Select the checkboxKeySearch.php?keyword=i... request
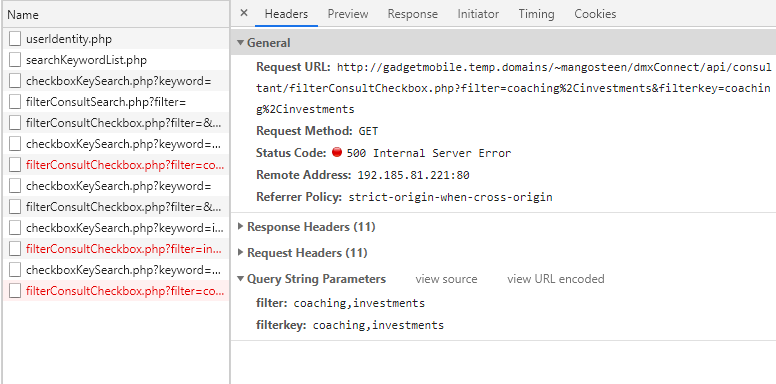The width and height of the screenshot is (776, 384). pyautogui.click(x=116, y=228)
